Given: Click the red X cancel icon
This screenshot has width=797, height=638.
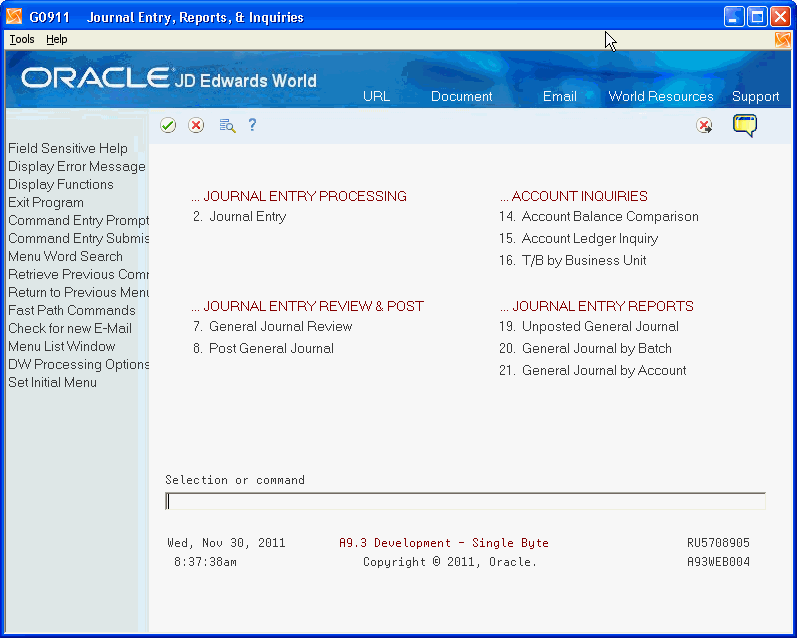Looking at the screenshot, I should click(196, 125).
